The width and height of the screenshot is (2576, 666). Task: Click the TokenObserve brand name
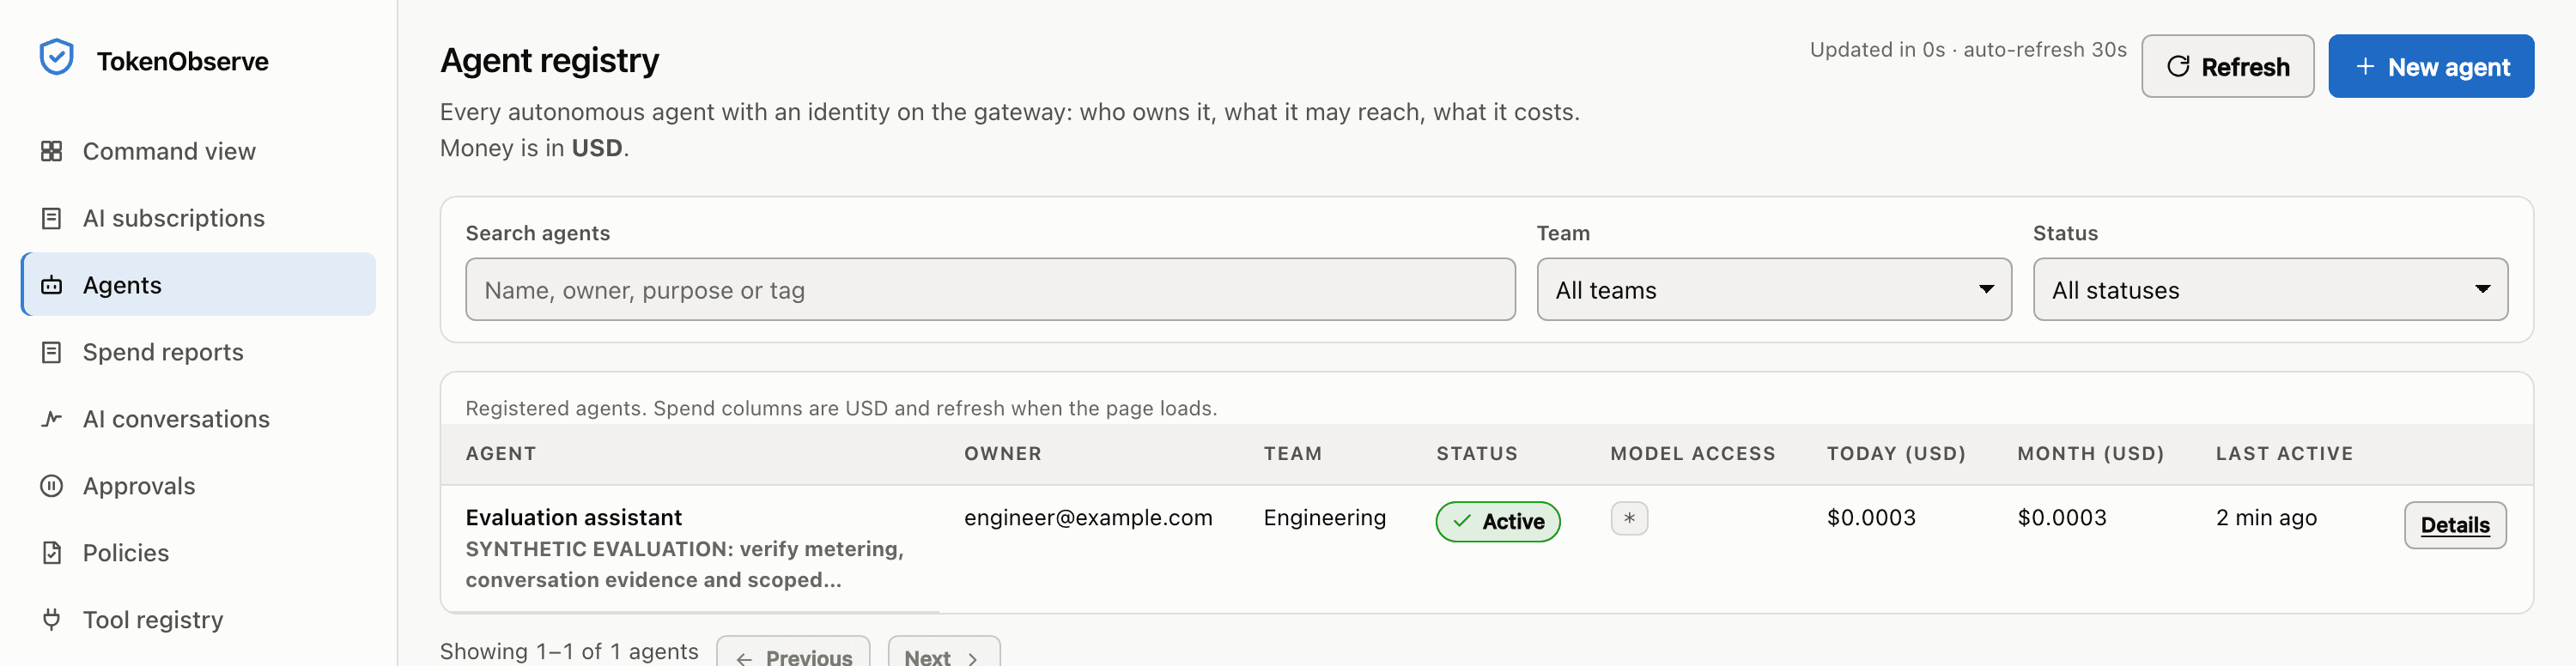coord(183,61)
